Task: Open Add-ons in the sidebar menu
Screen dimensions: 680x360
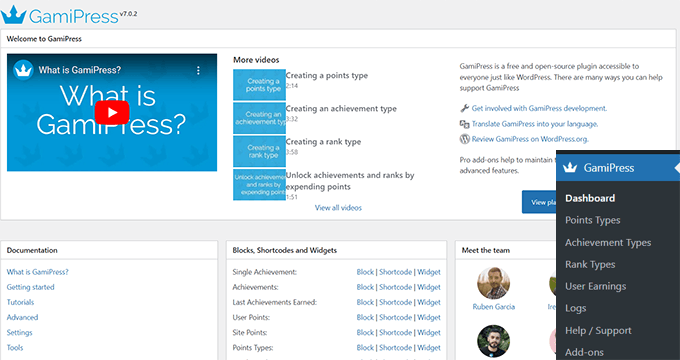Action: tap(584, 352)
